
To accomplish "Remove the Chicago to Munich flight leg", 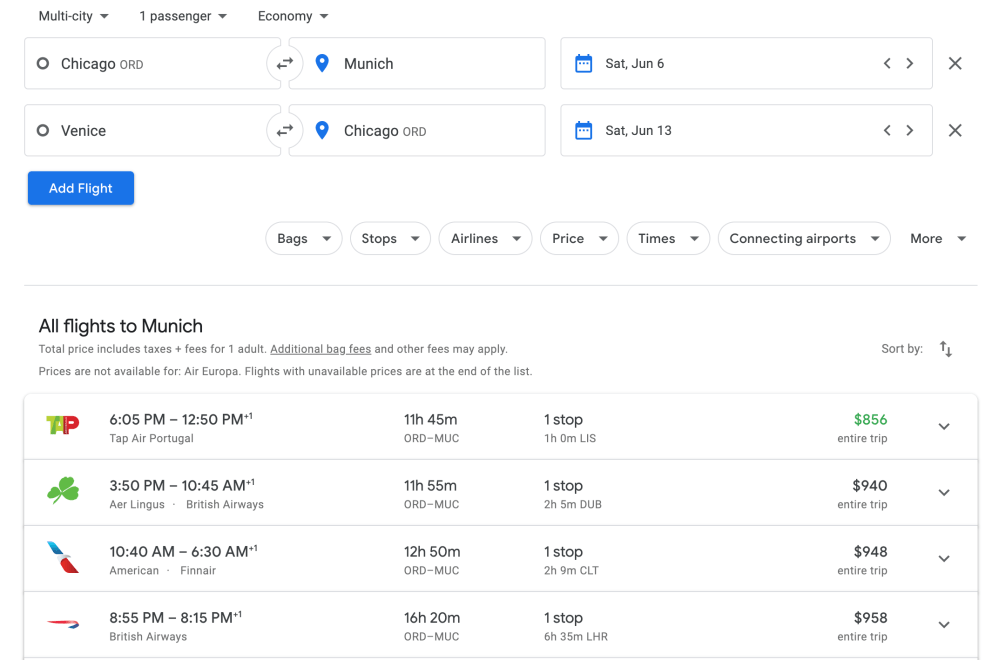I will 955,64.
